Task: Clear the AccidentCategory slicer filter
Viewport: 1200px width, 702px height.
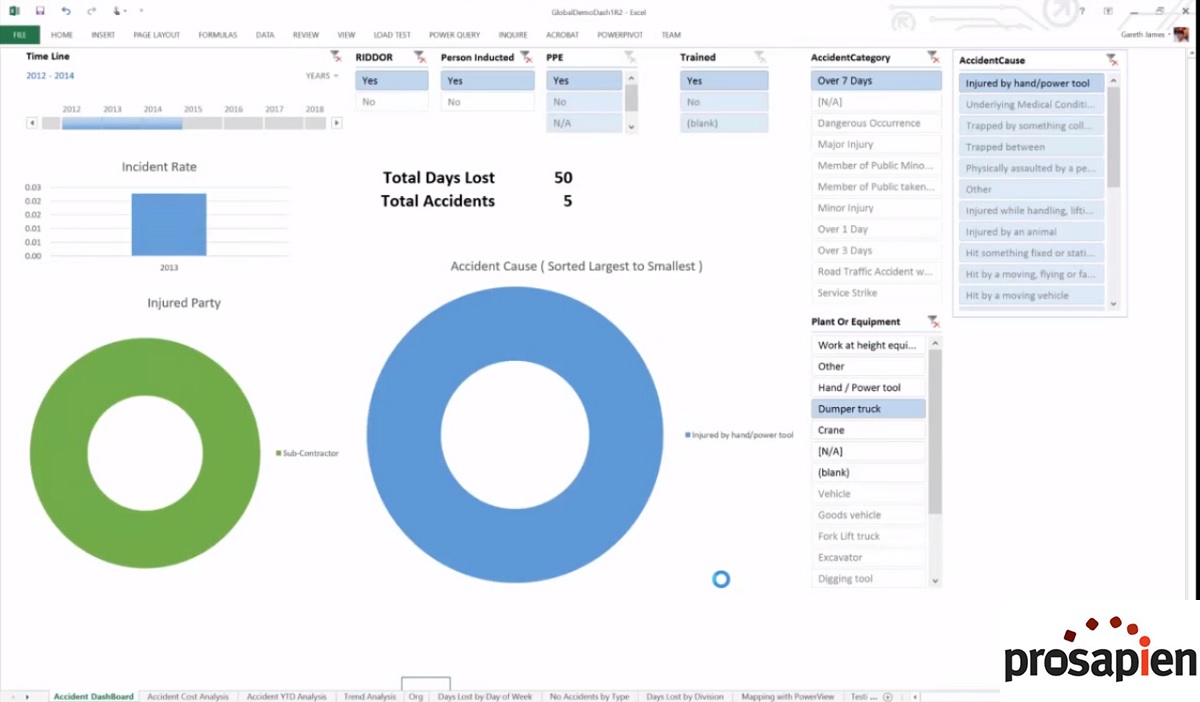Action: [932, 58]
